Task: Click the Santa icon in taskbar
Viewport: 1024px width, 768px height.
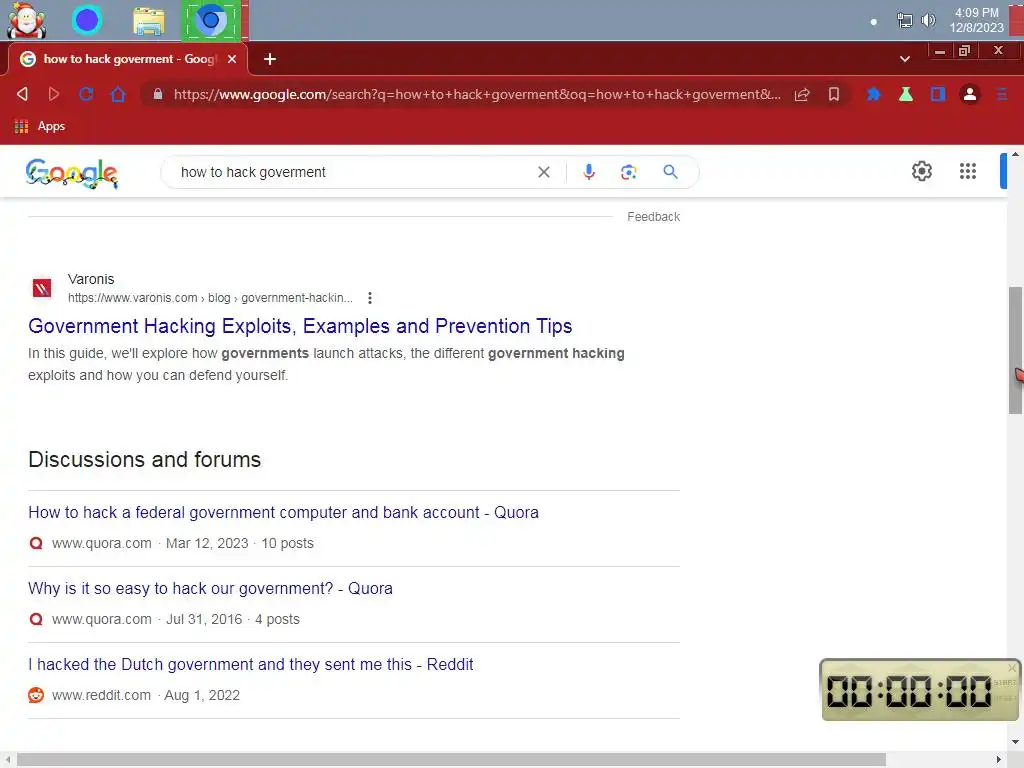Action: tap(26, 20)
